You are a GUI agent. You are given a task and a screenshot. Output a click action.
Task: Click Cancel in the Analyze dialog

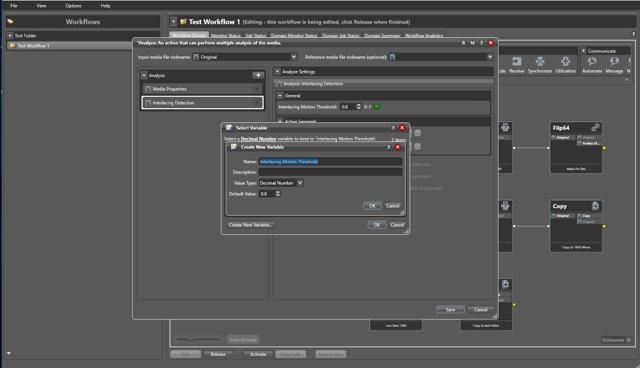480,309
